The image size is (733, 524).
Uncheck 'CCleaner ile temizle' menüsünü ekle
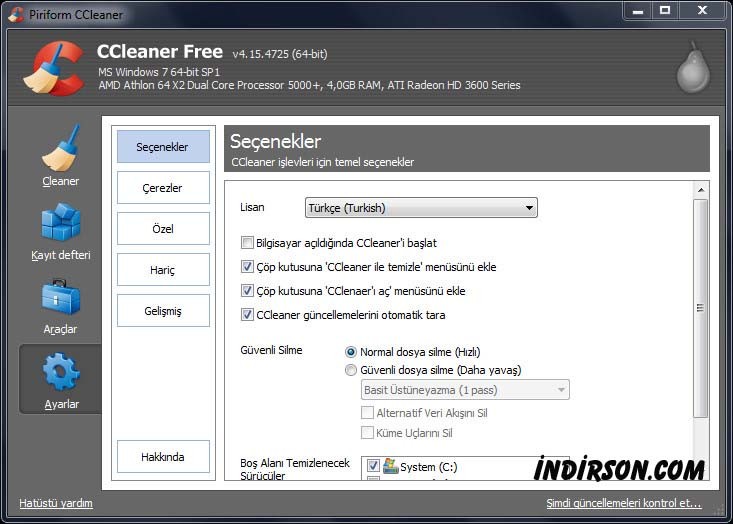247,266
